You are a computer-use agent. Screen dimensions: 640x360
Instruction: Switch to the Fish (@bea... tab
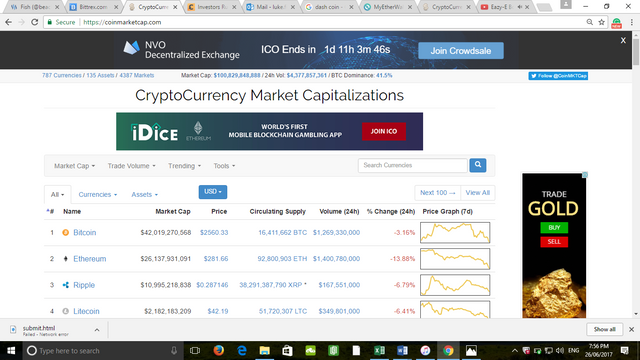point(34,7)
